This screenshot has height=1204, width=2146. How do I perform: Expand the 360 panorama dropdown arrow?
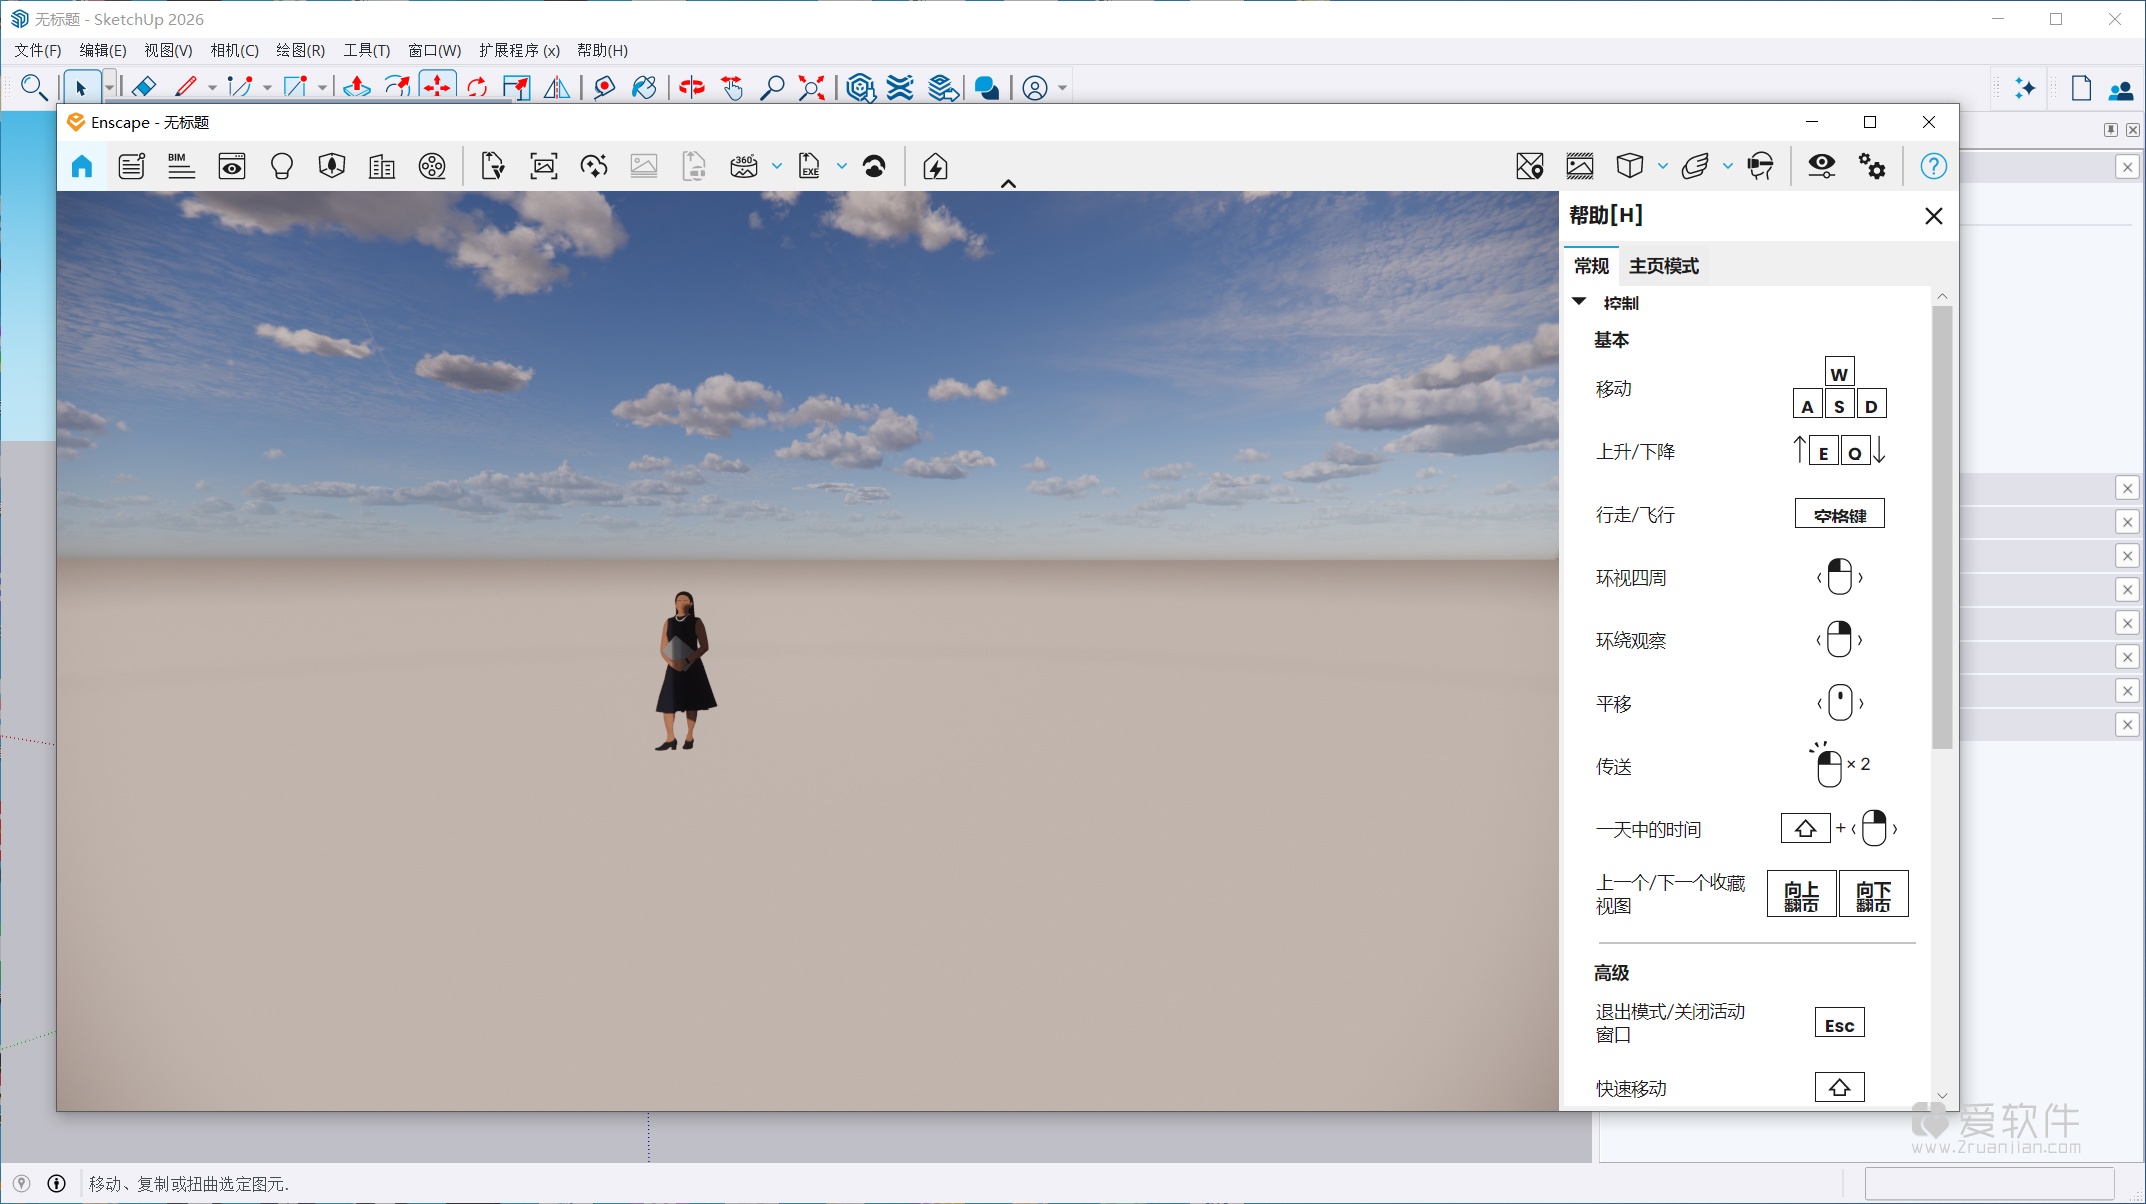pos(777,168)
